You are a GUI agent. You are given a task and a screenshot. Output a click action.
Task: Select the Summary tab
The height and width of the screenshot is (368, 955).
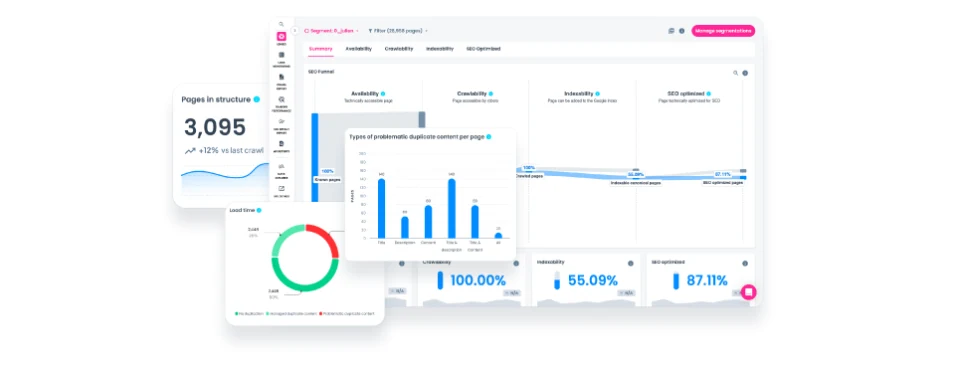coord(320,49)
